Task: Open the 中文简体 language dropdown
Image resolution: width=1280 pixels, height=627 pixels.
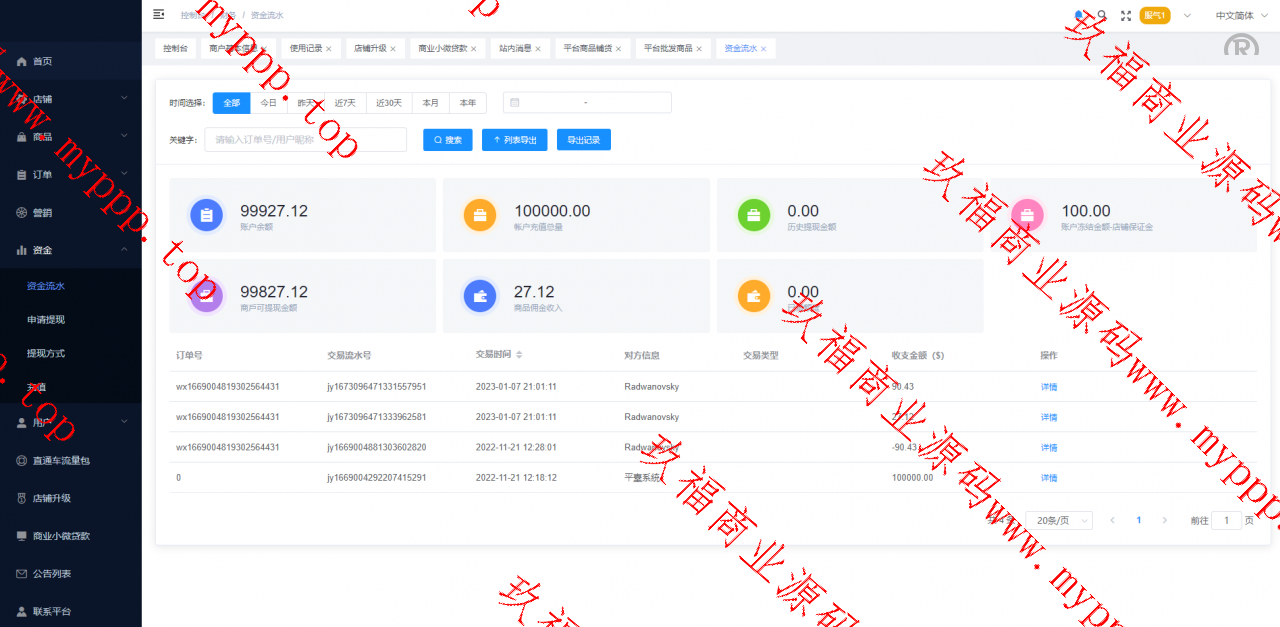Action: [x=1234, y=16]
